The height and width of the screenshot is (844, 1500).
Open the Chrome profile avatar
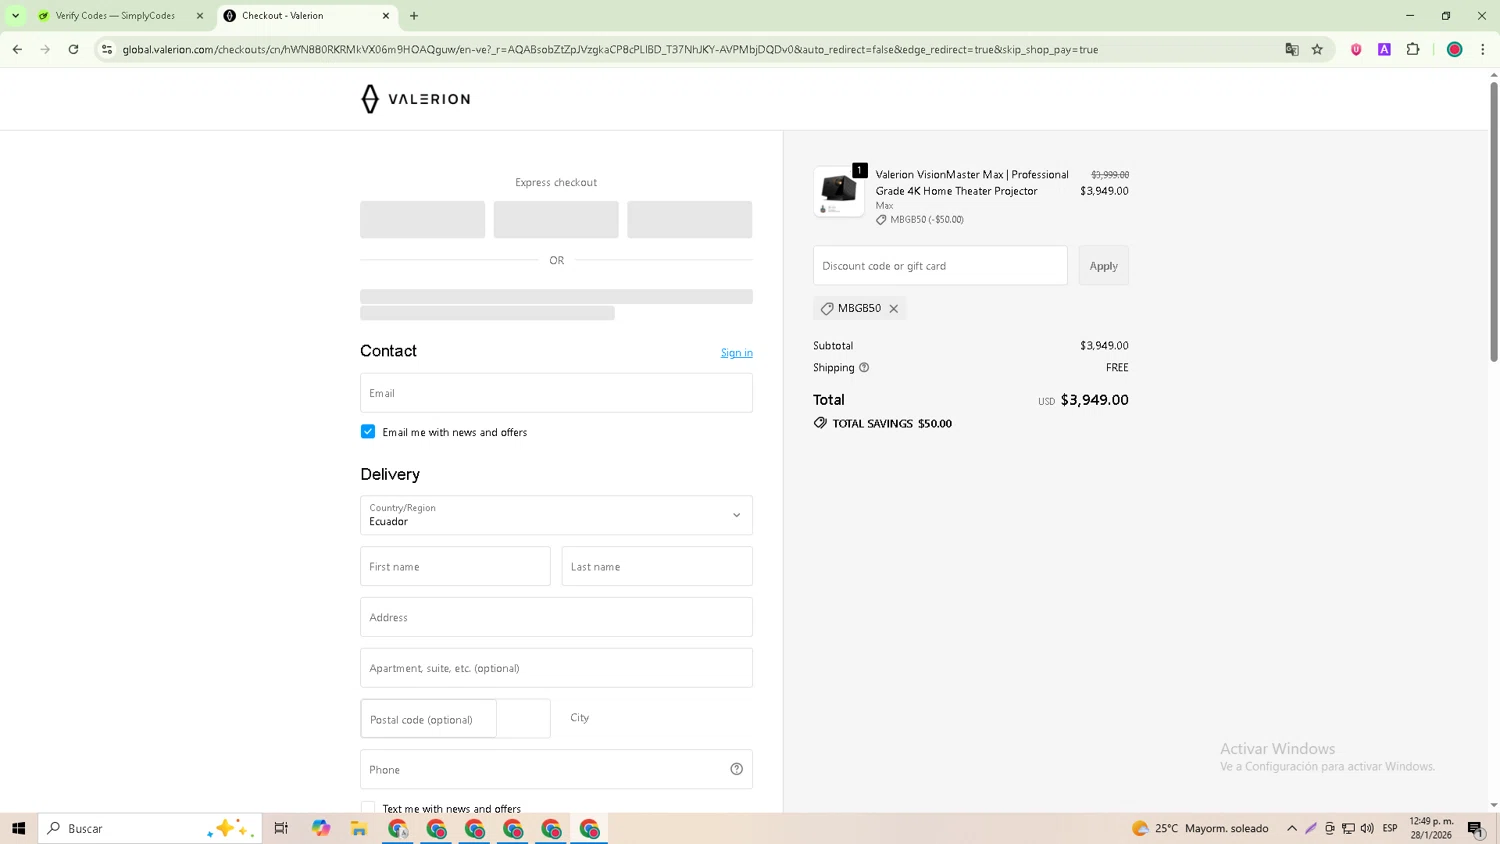[1455, 49]
